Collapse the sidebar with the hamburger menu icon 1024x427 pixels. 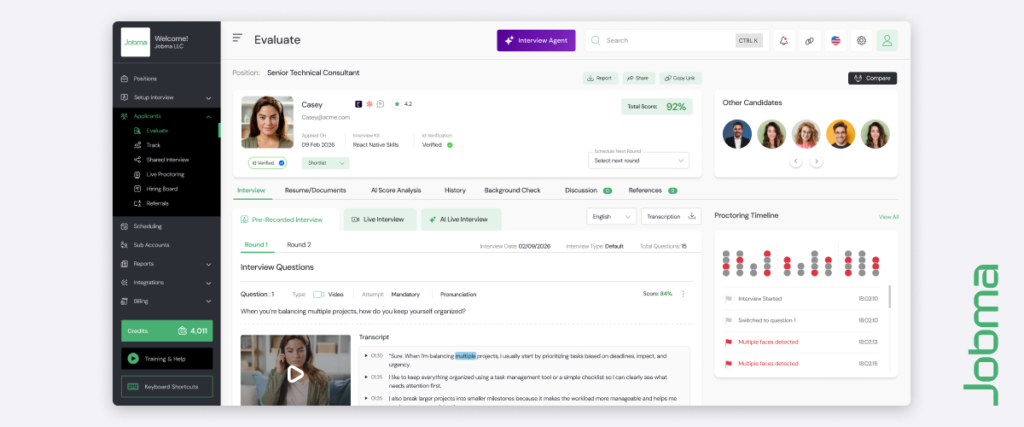tap(237, 38)
